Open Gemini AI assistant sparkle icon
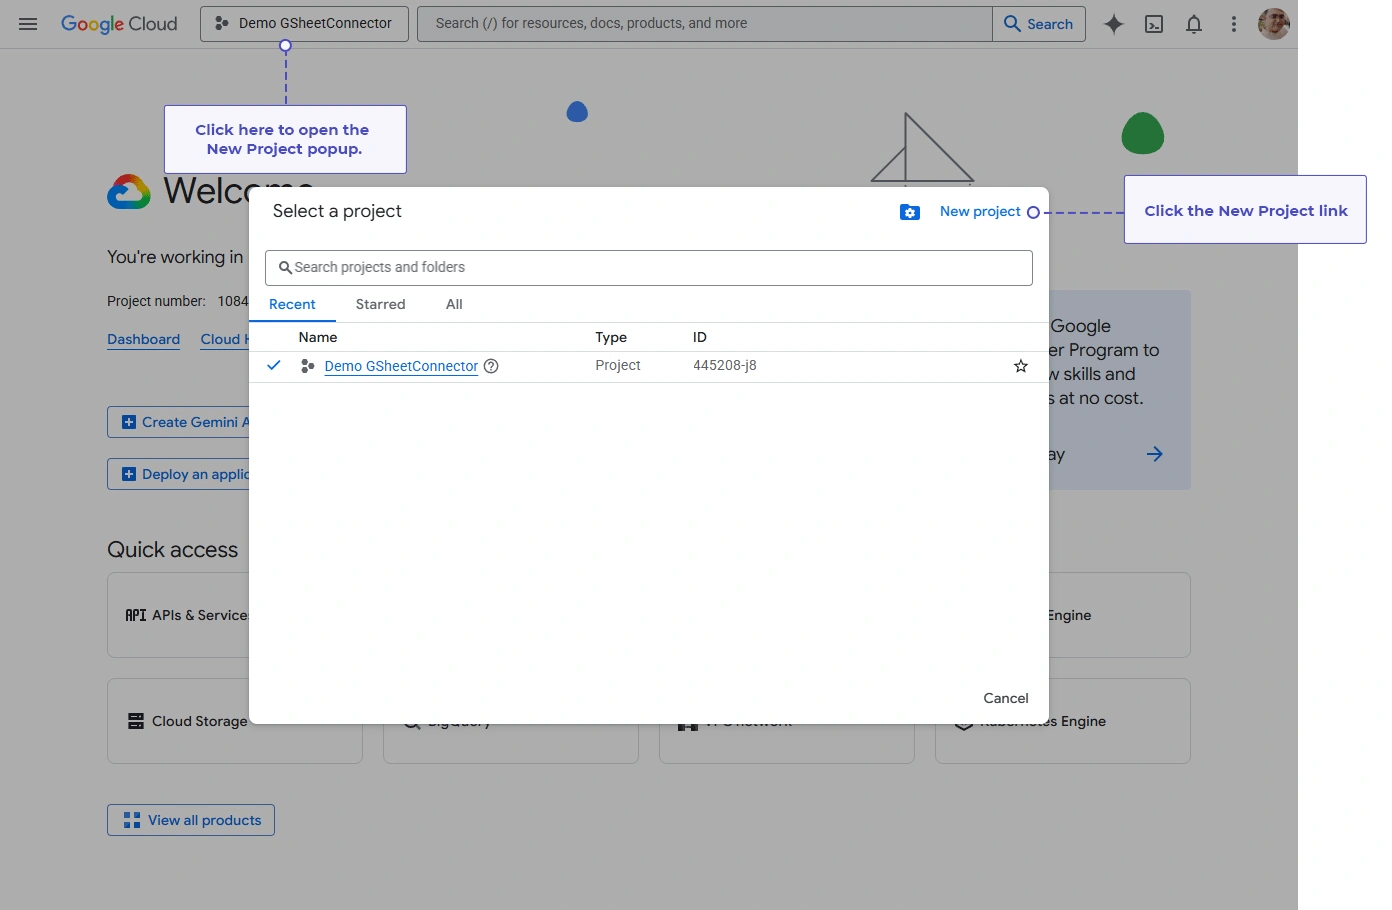 pyautogui.click(x=1114, y=24)
